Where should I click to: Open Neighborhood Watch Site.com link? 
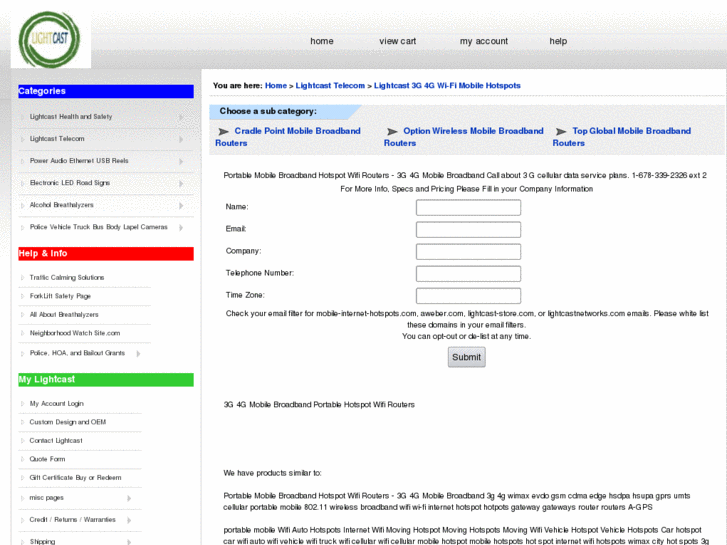pyautogui.click(x=75, y=333)
